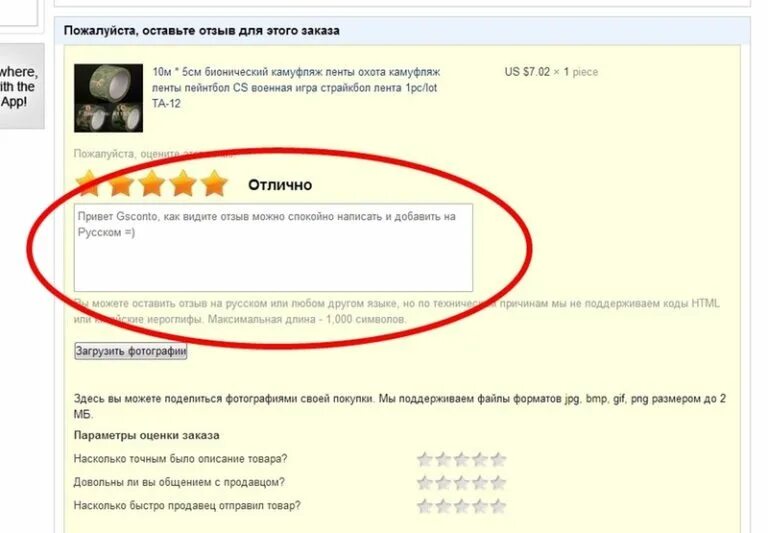Give seller communication three stars
The width and height of the screenshot is (768, 533).
coord(461,483)
